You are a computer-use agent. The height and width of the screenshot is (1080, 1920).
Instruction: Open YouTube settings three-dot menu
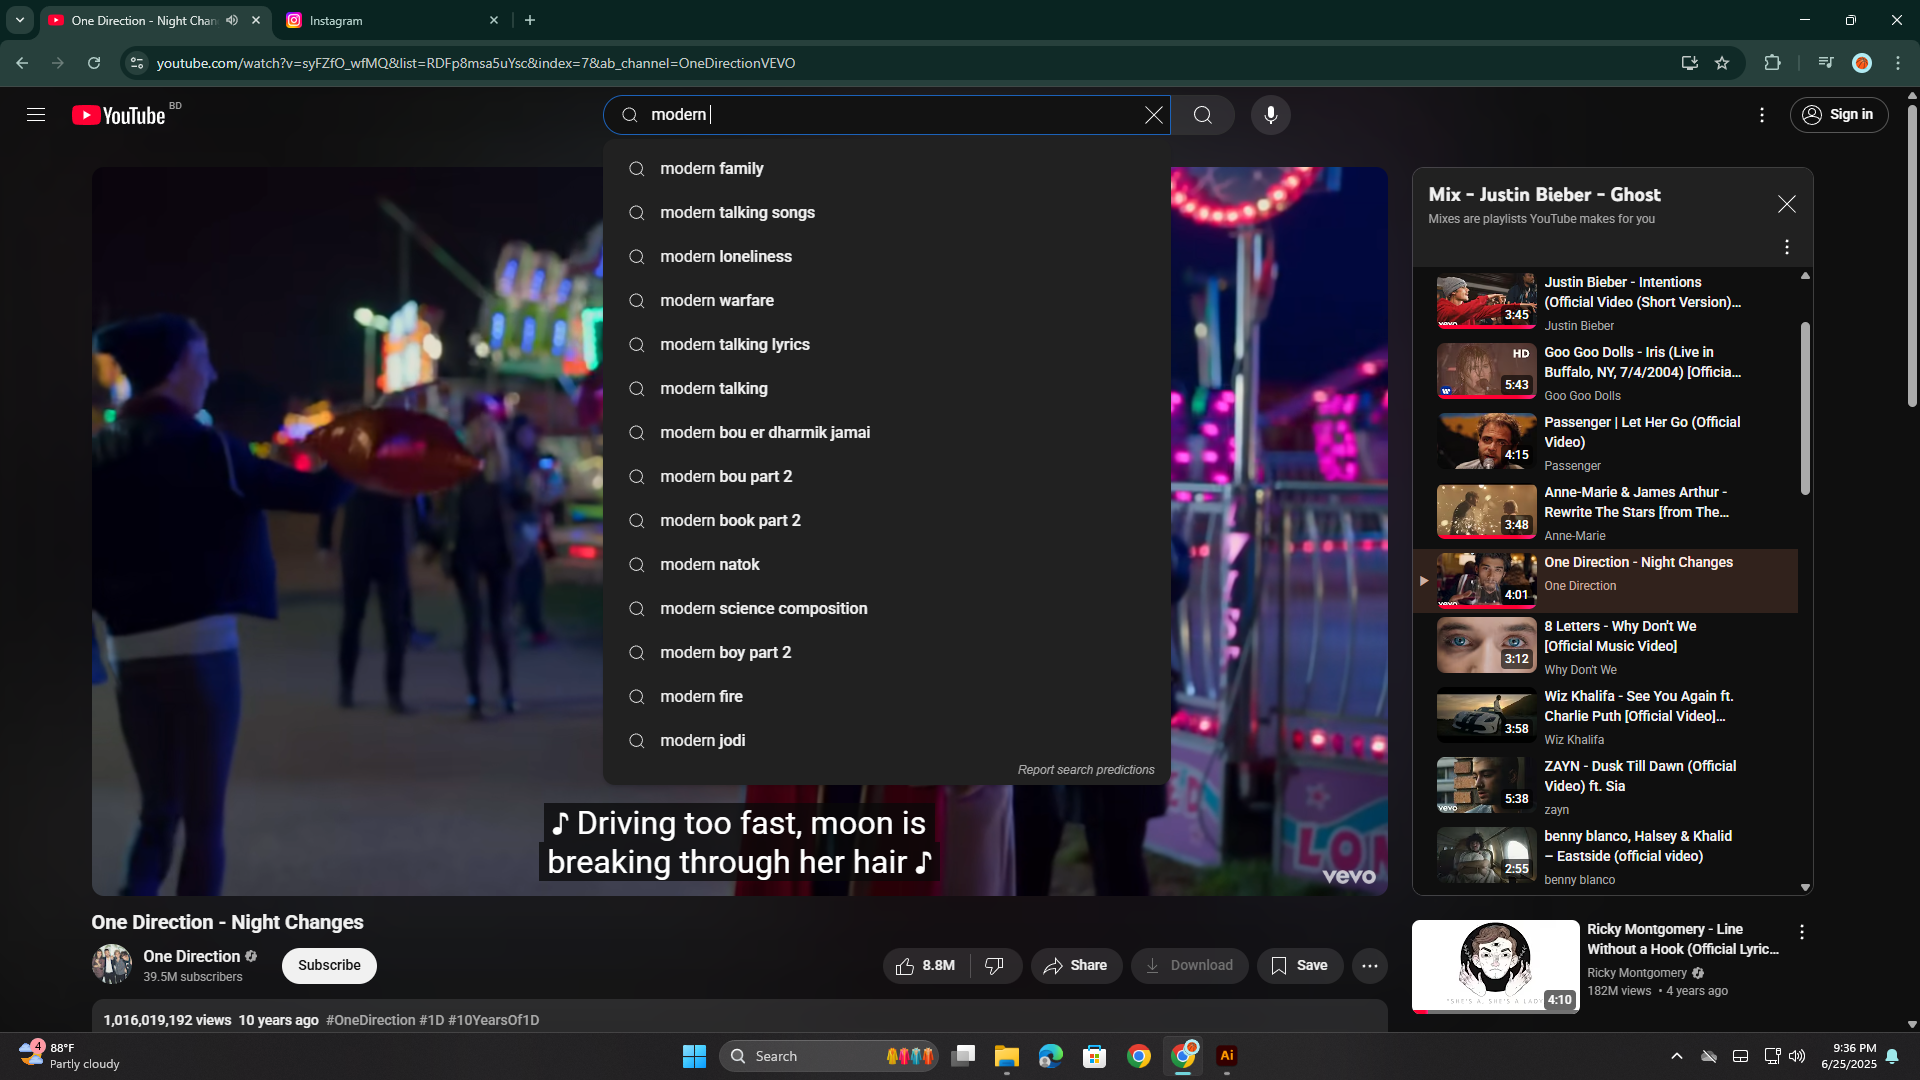pyautogui.click(x=1762, y=115)
